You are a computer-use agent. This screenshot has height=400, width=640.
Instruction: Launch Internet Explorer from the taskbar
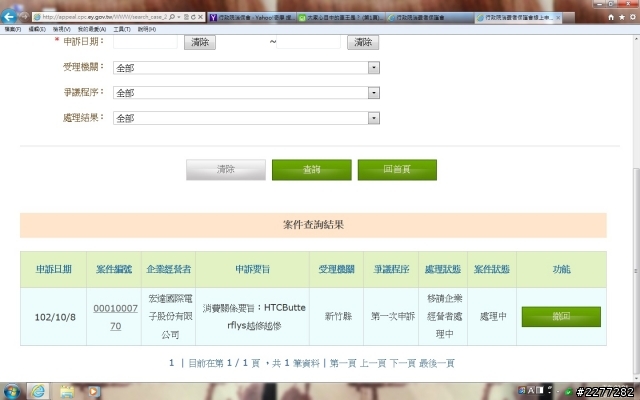tap(38, 391)
